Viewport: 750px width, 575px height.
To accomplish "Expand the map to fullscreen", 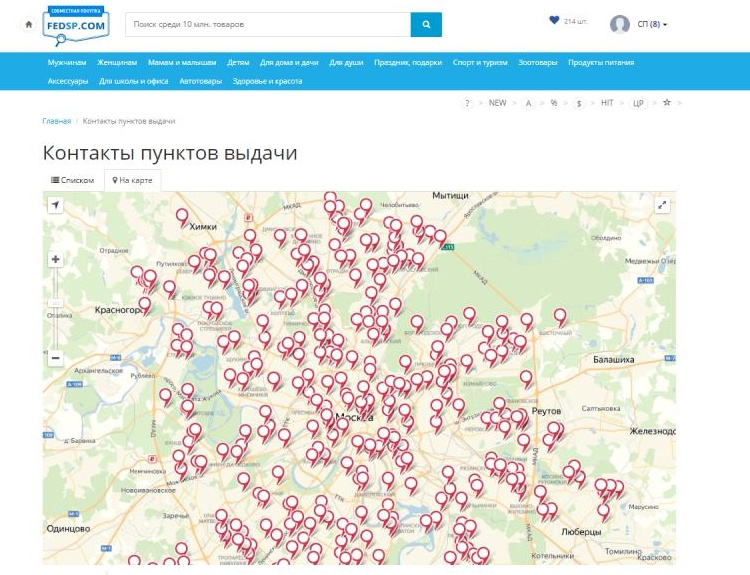I will 662,205.
